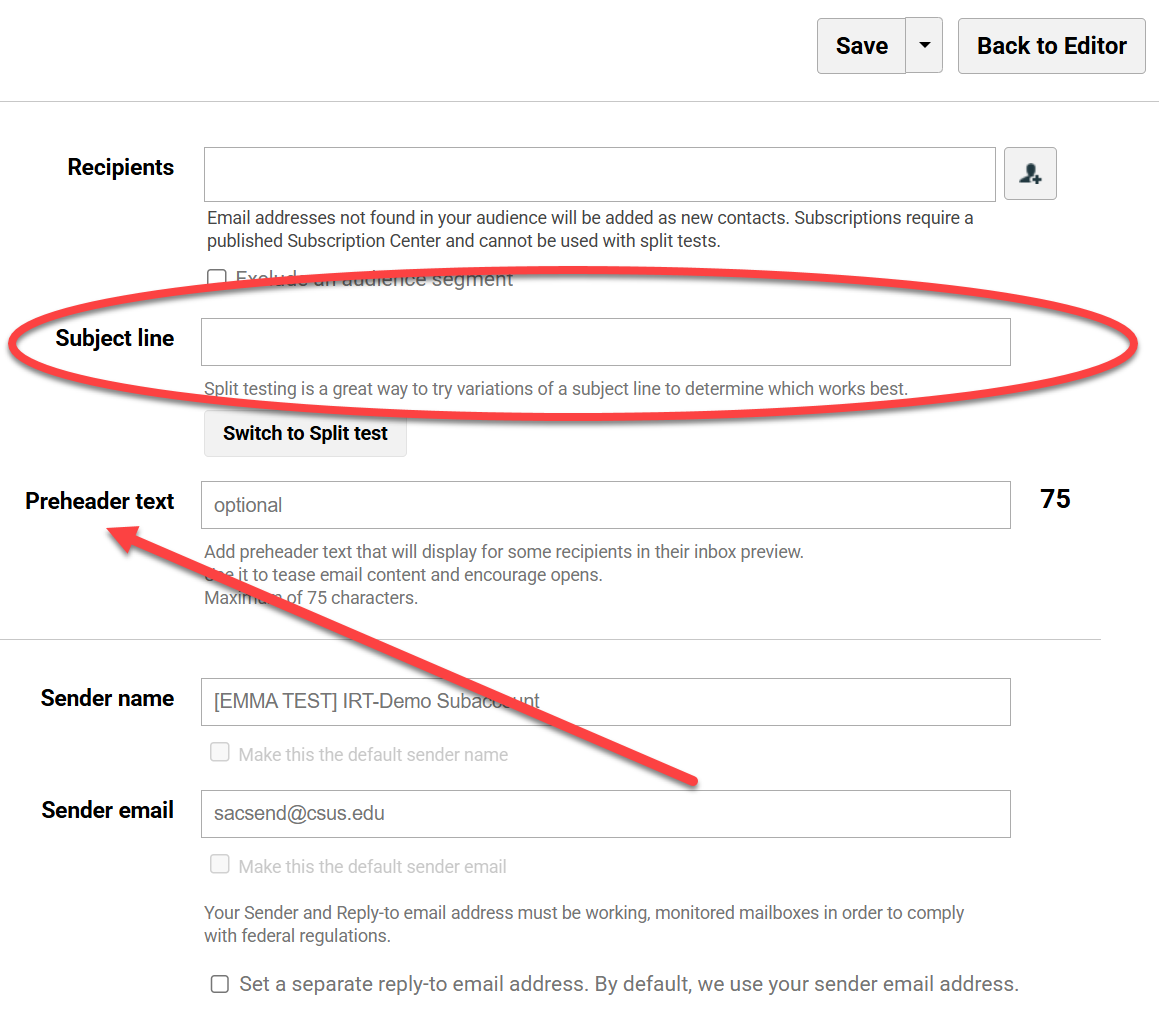Image resolution: width=1159 pixels, height=1030 pixels.
Task: Go Back to Editor
Action: pos(1051,46)
